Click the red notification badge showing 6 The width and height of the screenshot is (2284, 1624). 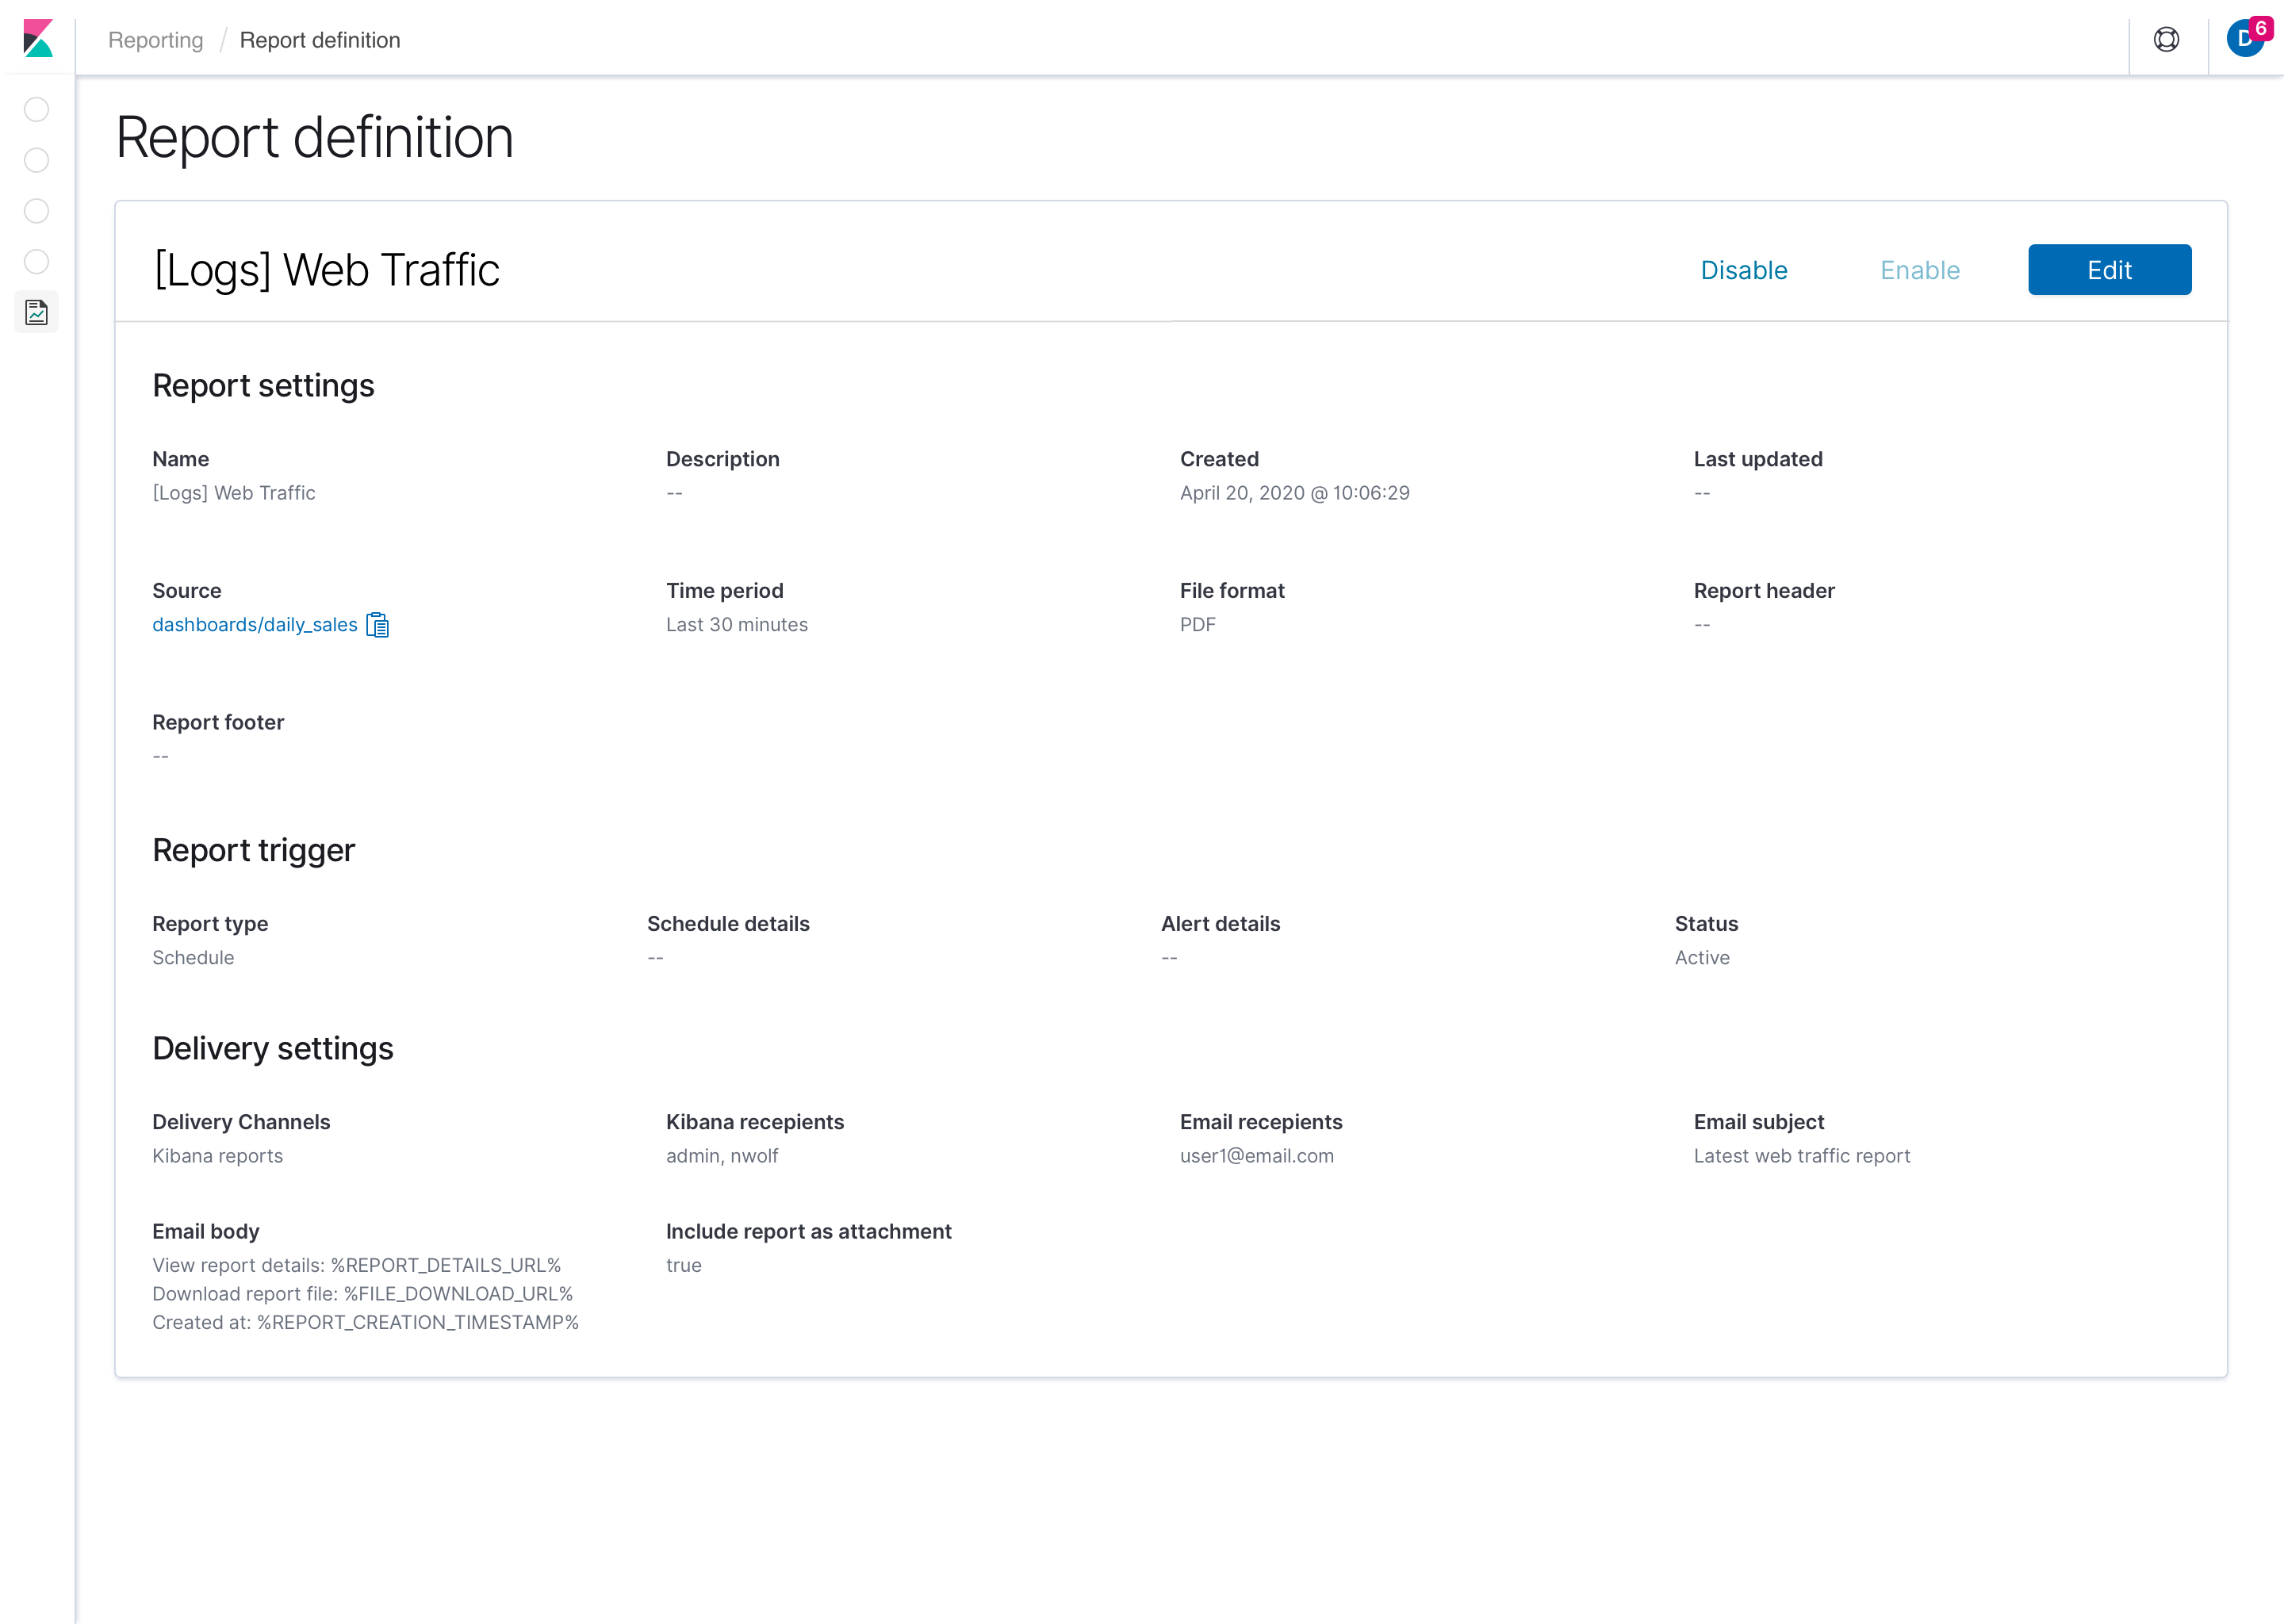[2260, 28]
